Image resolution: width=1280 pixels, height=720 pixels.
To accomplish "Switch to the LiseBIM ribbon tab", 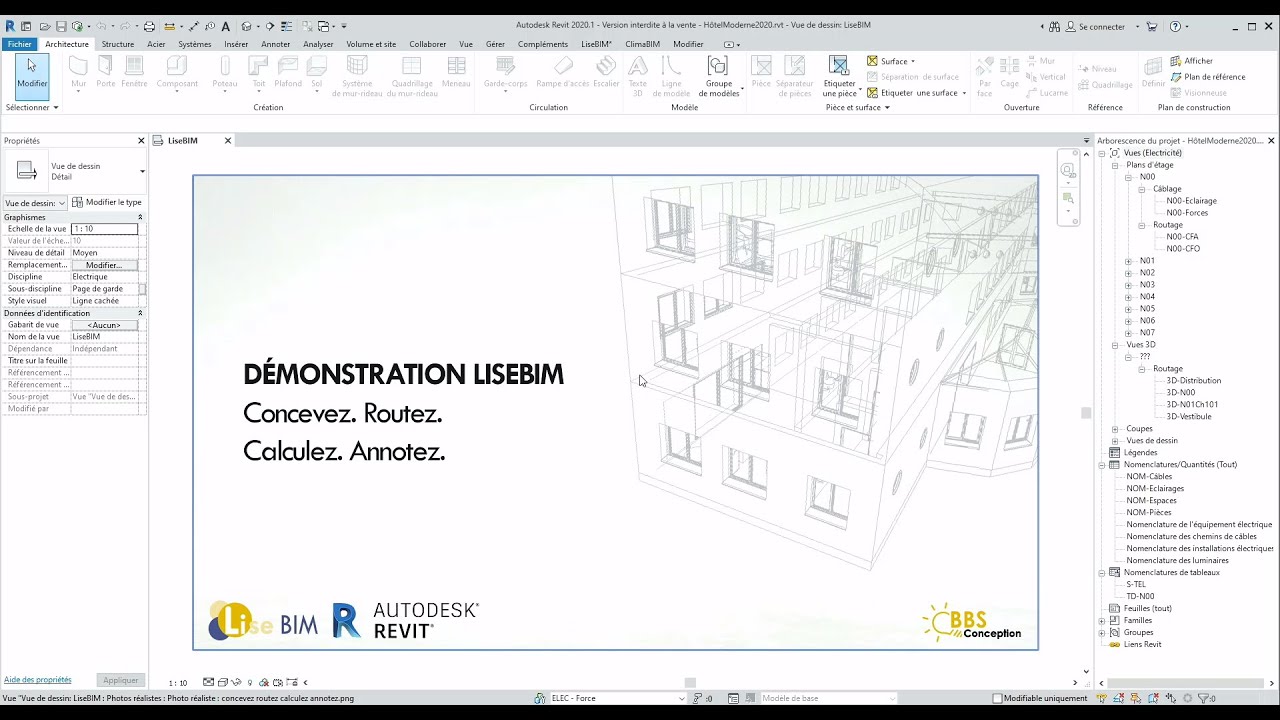I will click(597, 44).
